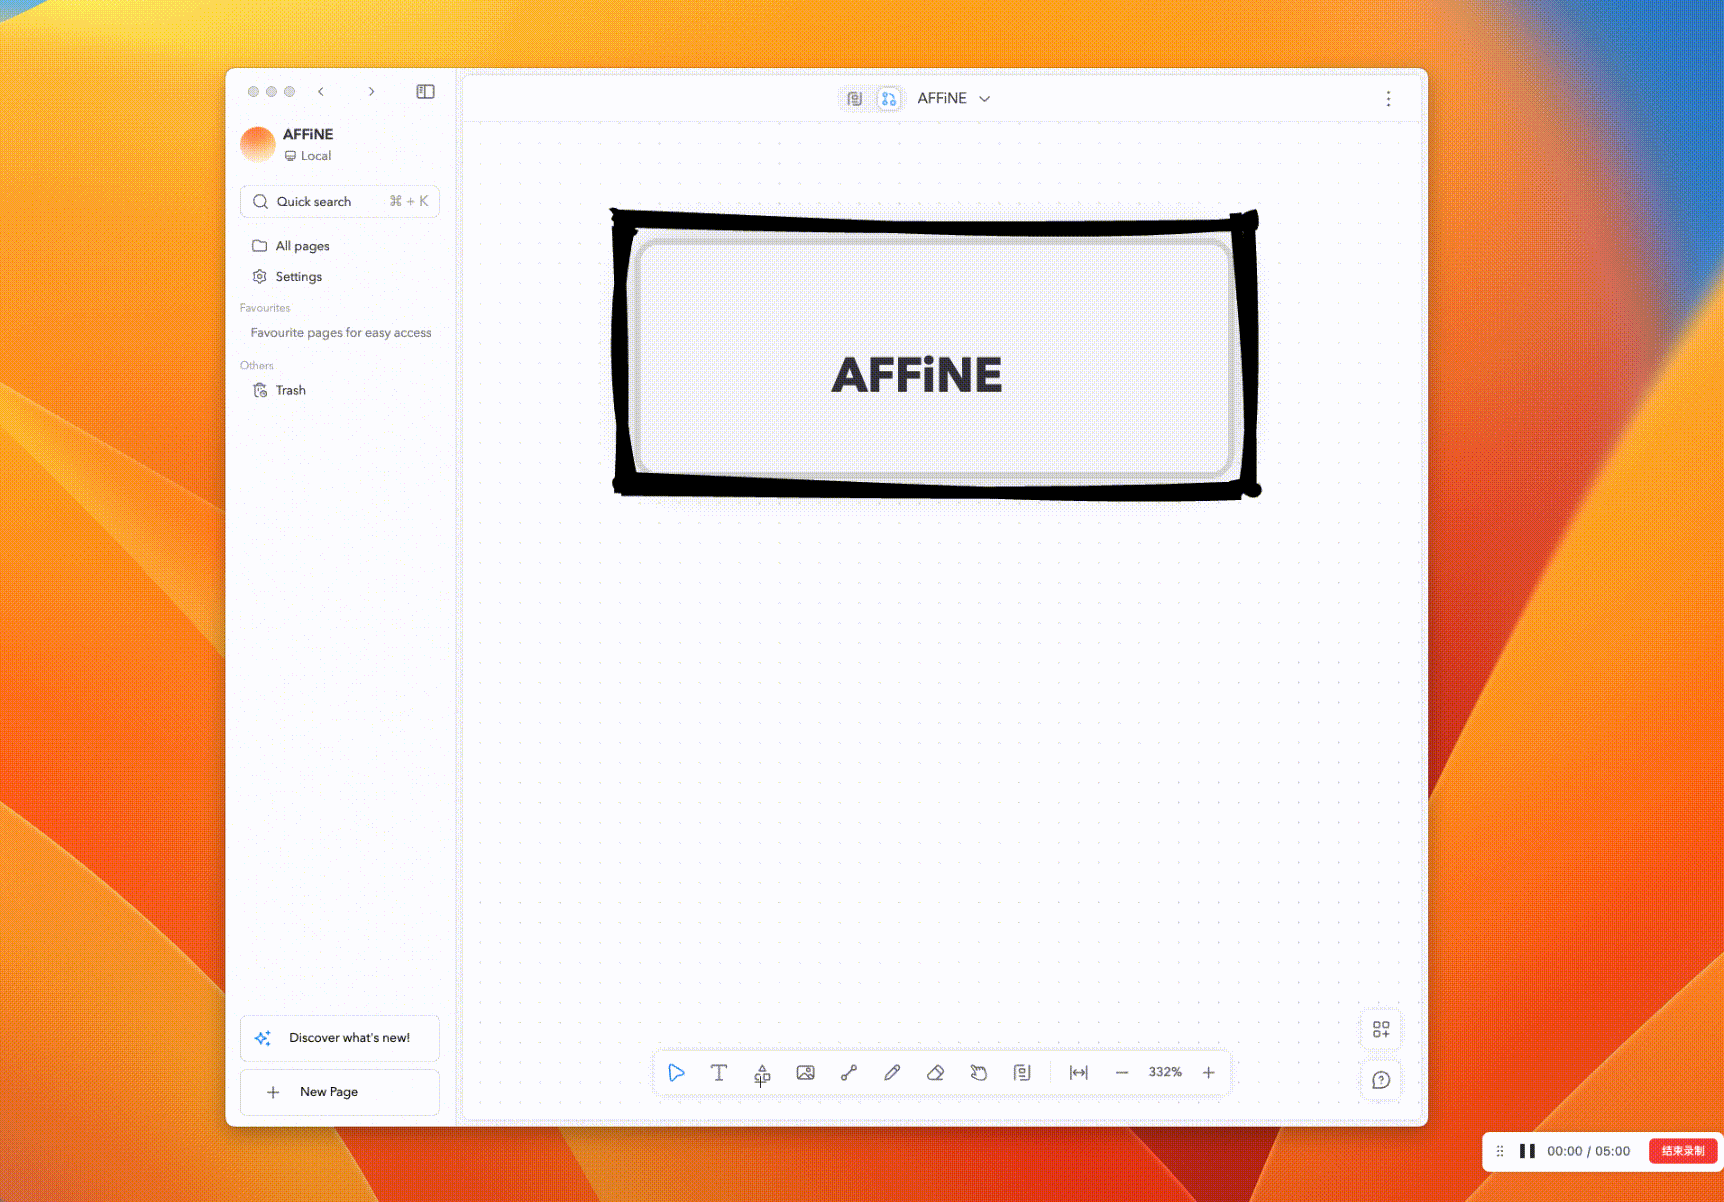This screenshot has height=1202, width=1724.
Task: Zoom in with plus button
Action: tap(1209, 1072)
